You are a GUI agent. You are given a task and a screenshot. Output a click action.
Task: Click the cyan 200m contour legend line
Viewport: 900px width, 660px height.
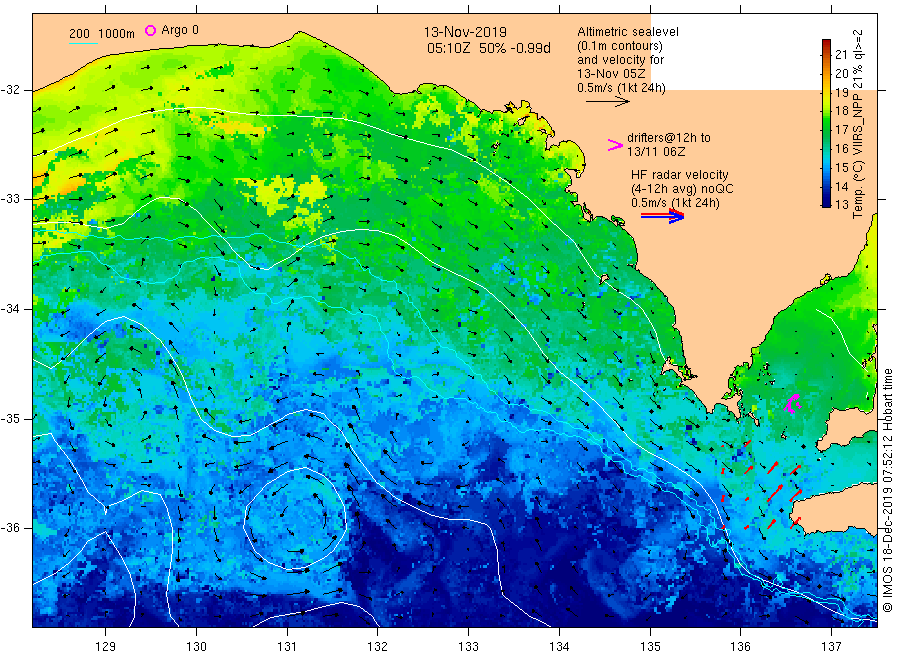pos(83,43)
